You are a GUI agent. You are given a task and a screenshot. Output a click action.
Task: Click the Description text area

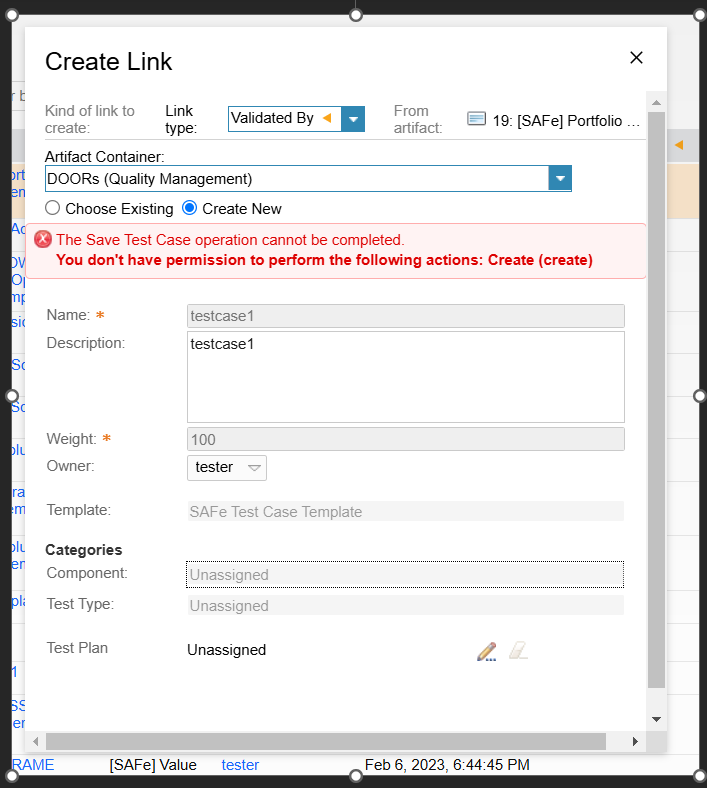[x=405, y=377]
